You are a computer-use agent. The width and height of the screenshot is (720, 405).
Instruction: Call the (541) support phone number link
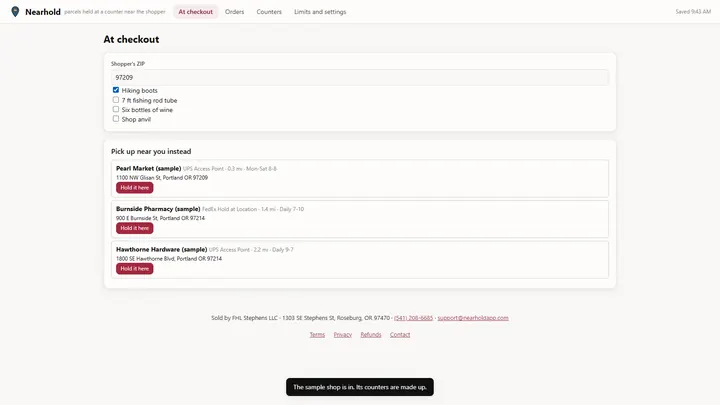(x=413, y=318)
